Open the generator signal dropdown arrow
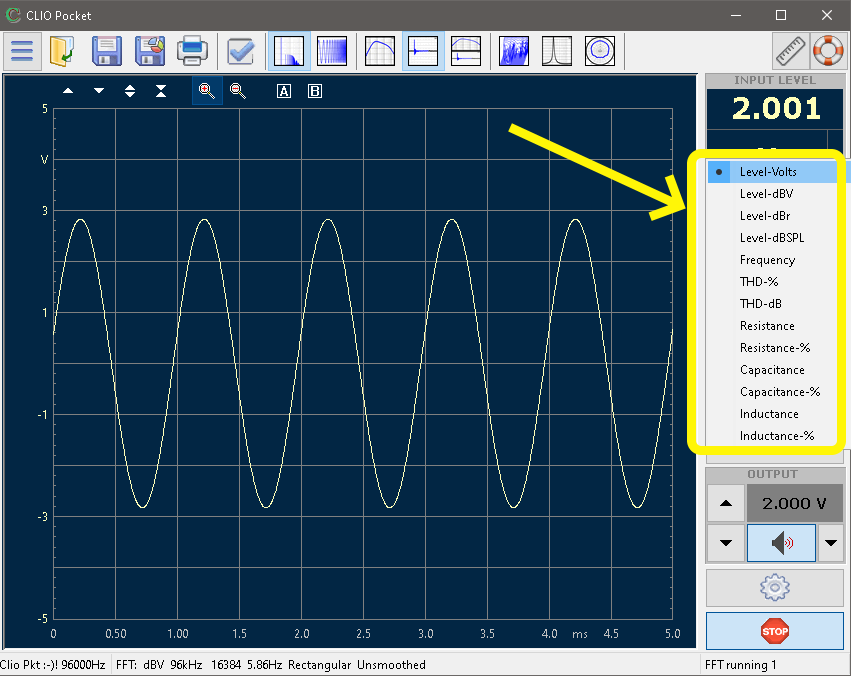 pos(830,543)
